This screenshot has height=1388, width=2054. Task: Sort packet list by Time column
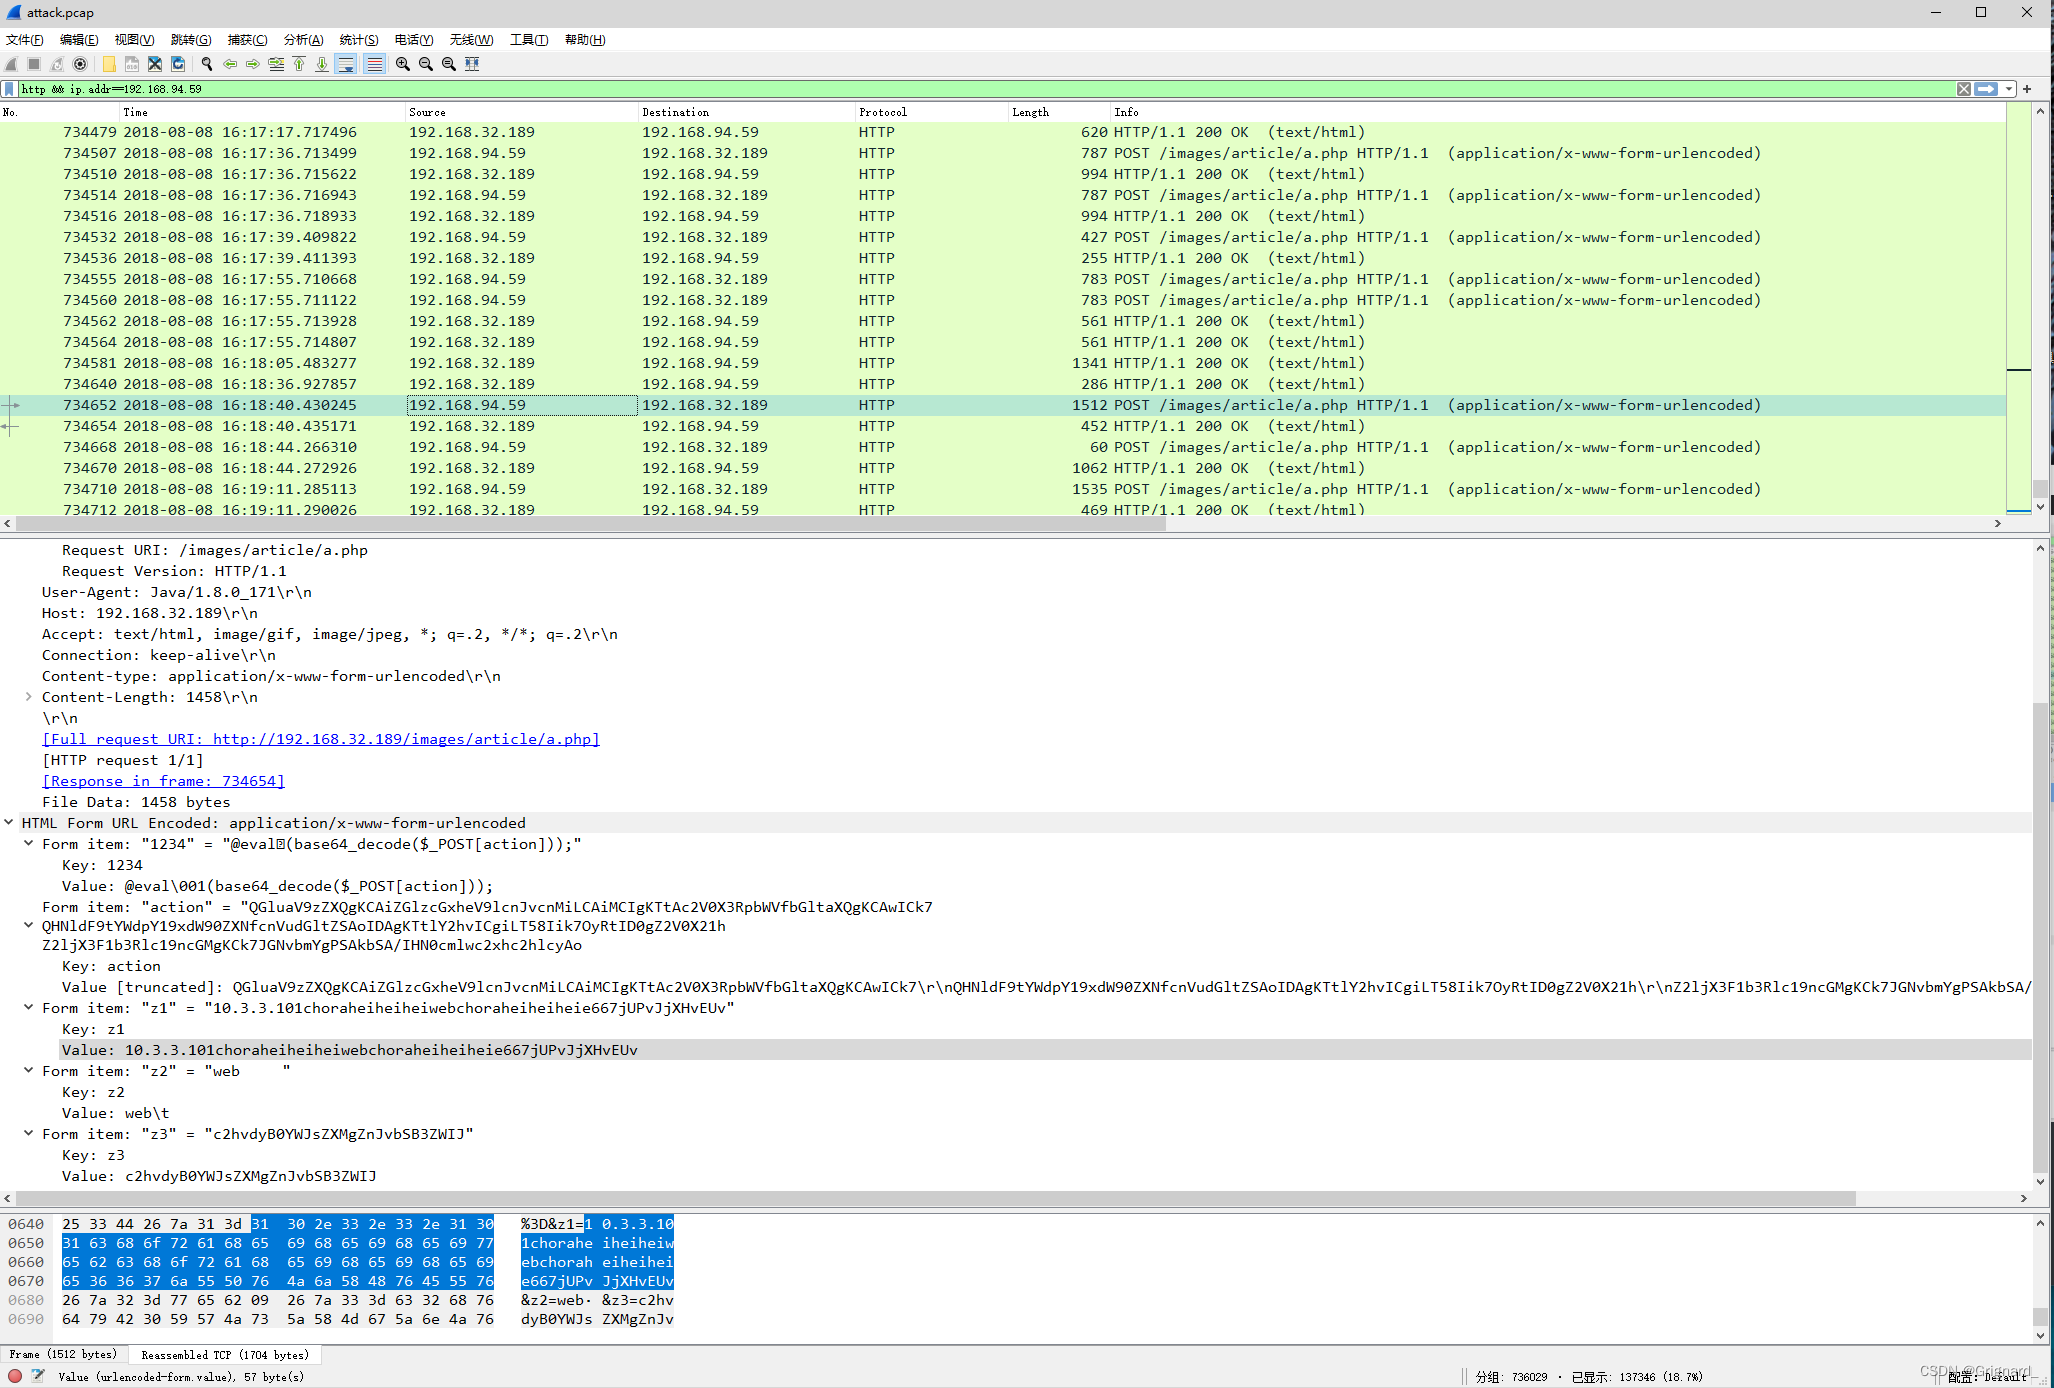point(262,112)
